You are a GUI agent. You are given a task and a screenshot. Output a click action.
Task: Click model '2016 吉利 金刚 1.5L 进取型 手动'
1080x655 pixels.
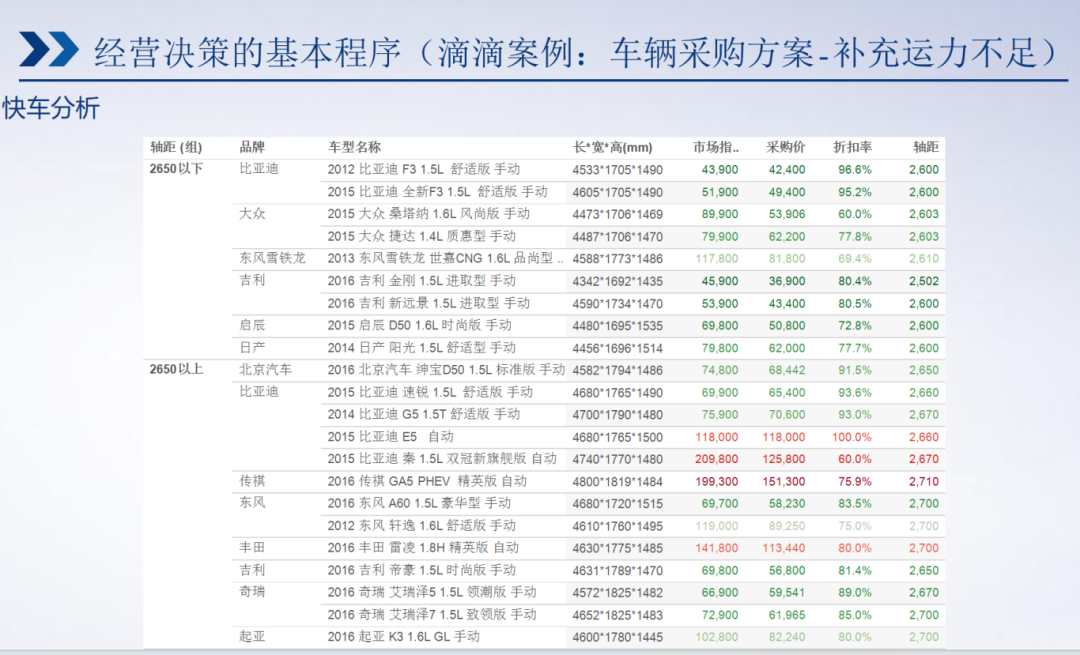(422, 281)
